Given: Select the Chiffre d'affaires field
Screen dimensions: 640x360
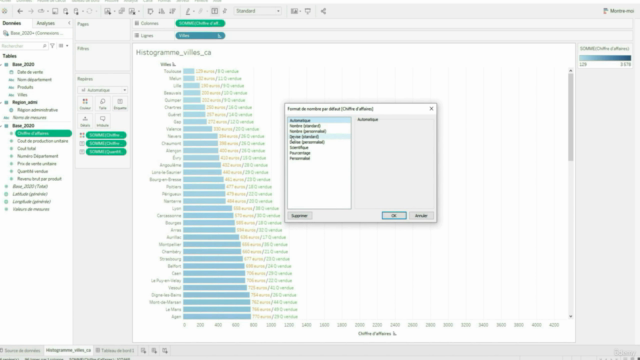Looking at the screenshot, I should point(43,133).
